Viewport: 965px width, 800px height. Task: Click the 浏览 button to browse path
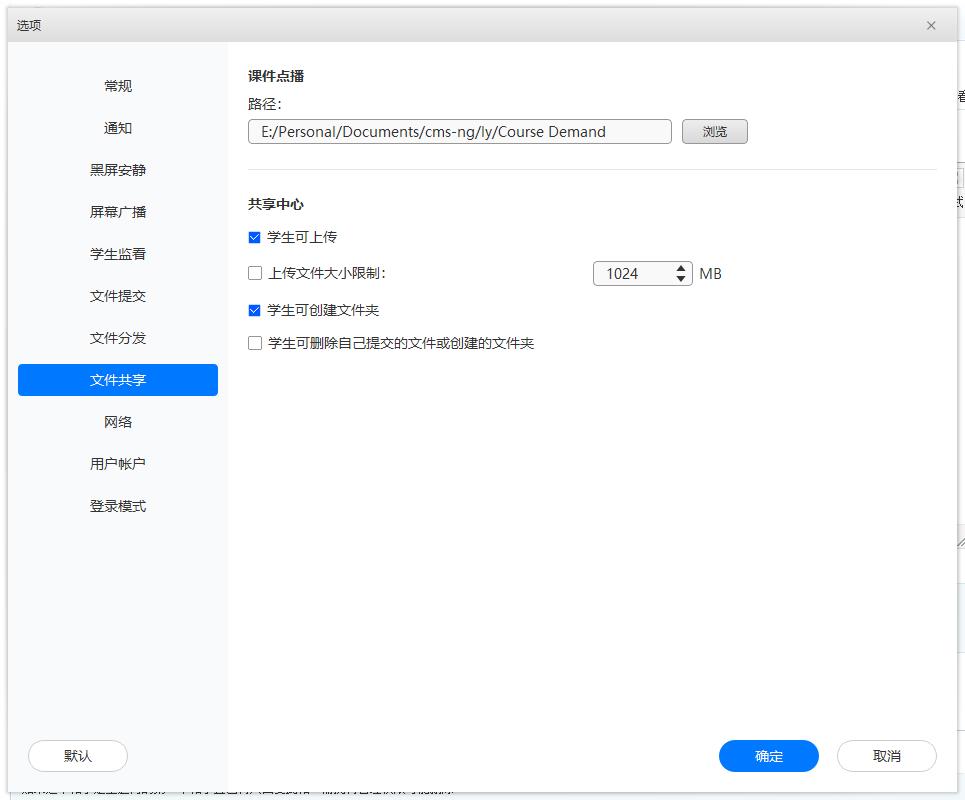pyautogui.click(x=714, y=131)
